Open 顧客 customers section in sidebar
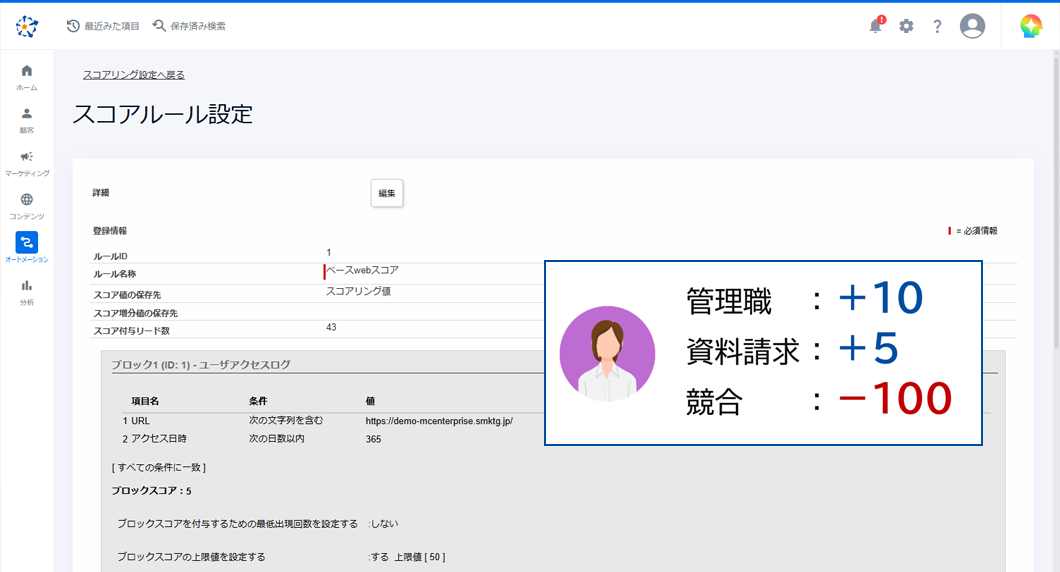Image resolution: width=1060 pixels, height=572 pixels. 27,120
